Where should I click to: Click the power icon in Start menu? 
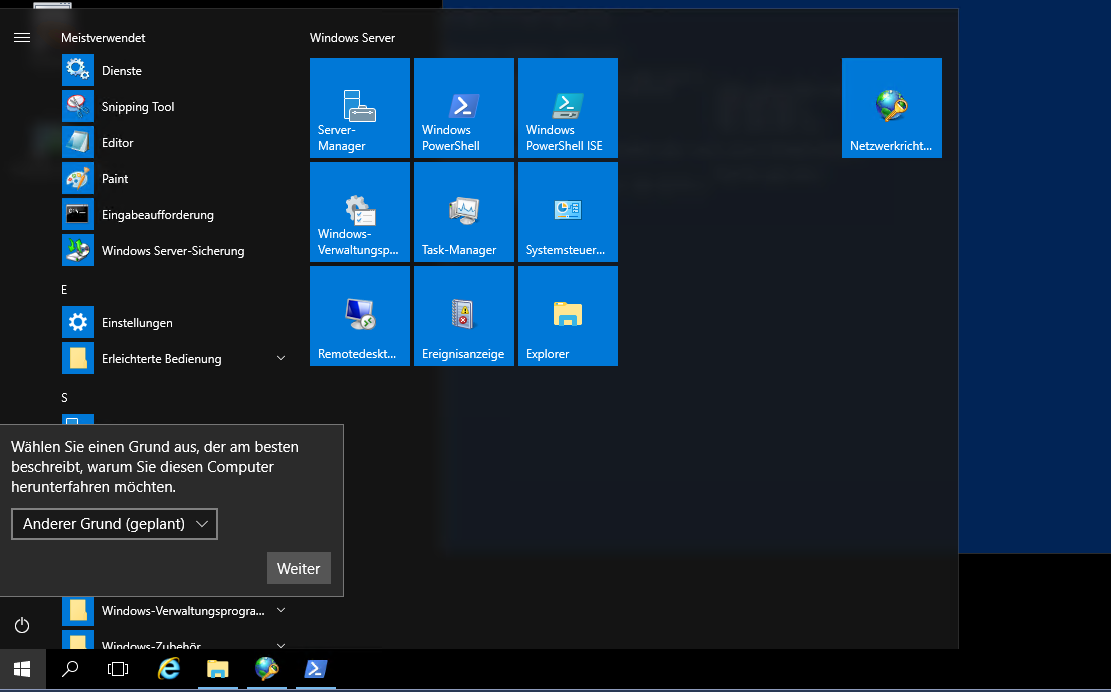click(x=22, y=625)
